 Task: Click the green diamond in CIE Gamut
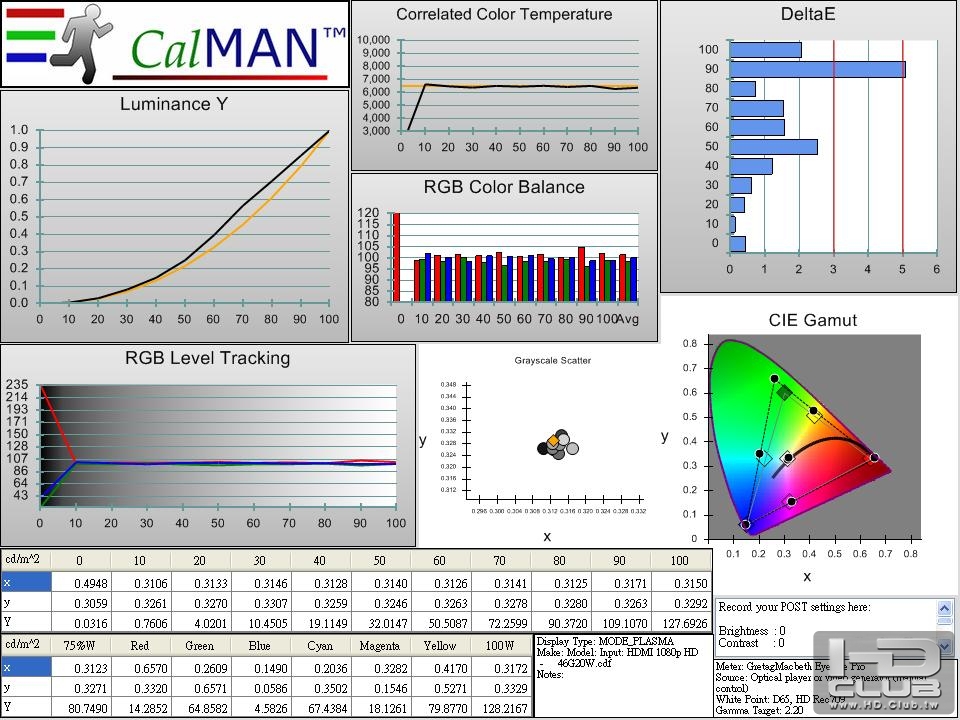pos(784,392)
